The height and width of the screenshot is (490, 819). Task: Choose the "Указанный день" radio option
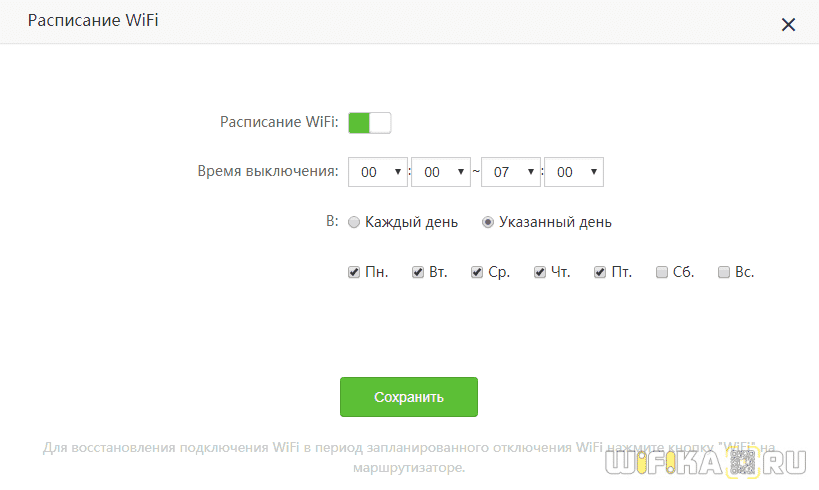tap(488, 223)
